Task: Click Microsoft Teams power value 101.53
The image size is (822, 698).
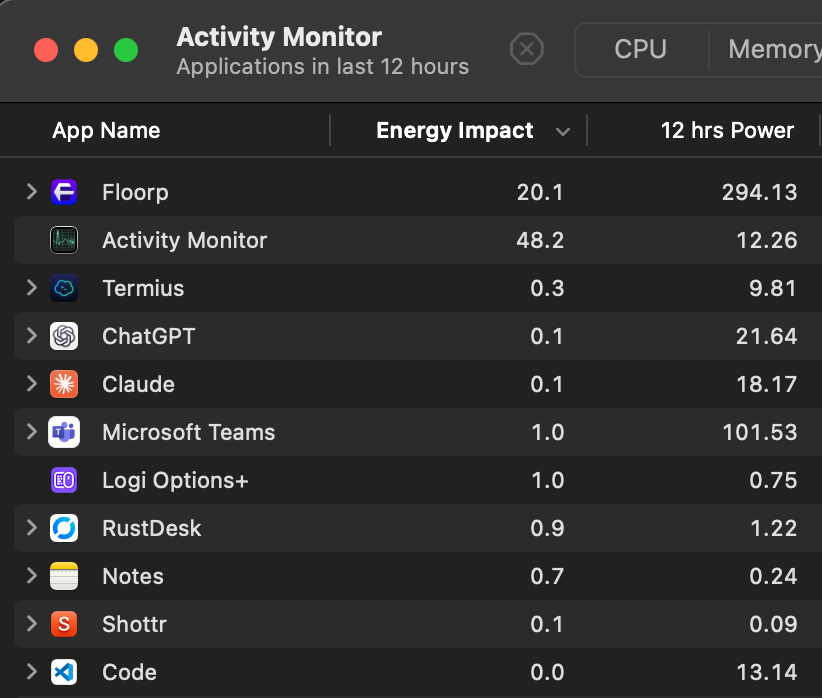Action: point(760,433)
